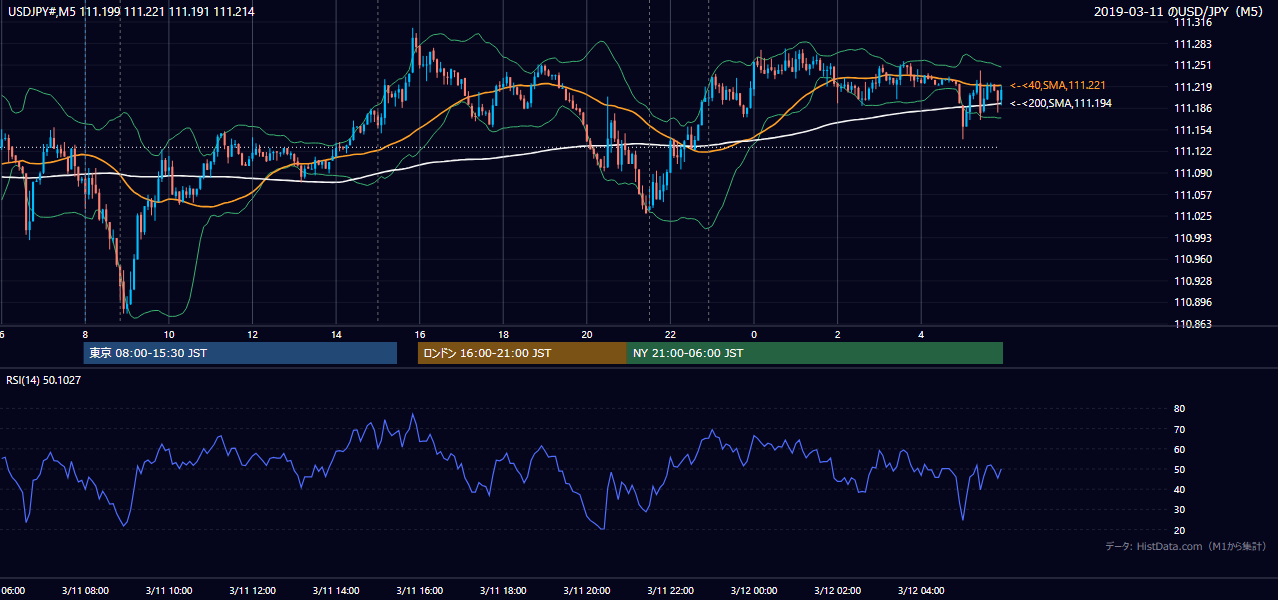The height and width of the screenshot is (600, 1278).
Task: Click RSI scale value 80
Action: point(1179,409)
